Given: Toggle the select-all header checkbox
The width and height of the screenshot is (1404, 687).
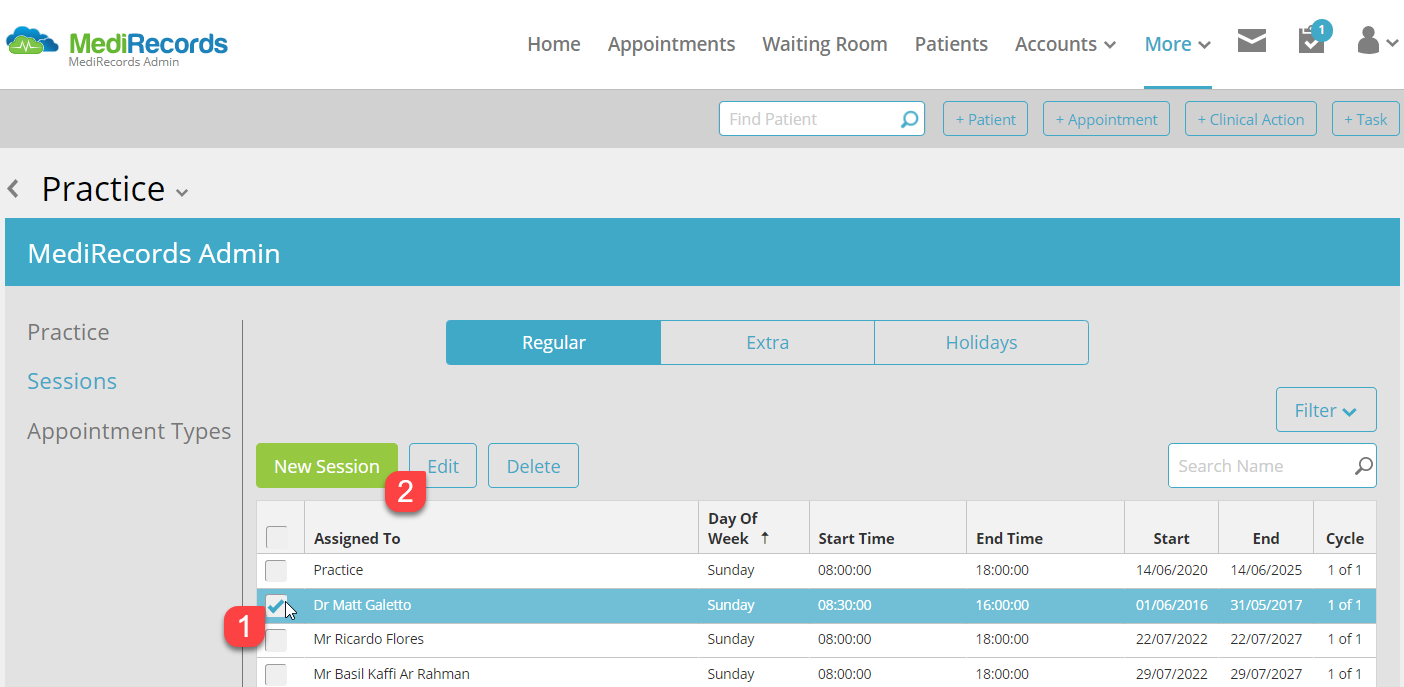Looking at the screenshot, I should tap(276, 537).
